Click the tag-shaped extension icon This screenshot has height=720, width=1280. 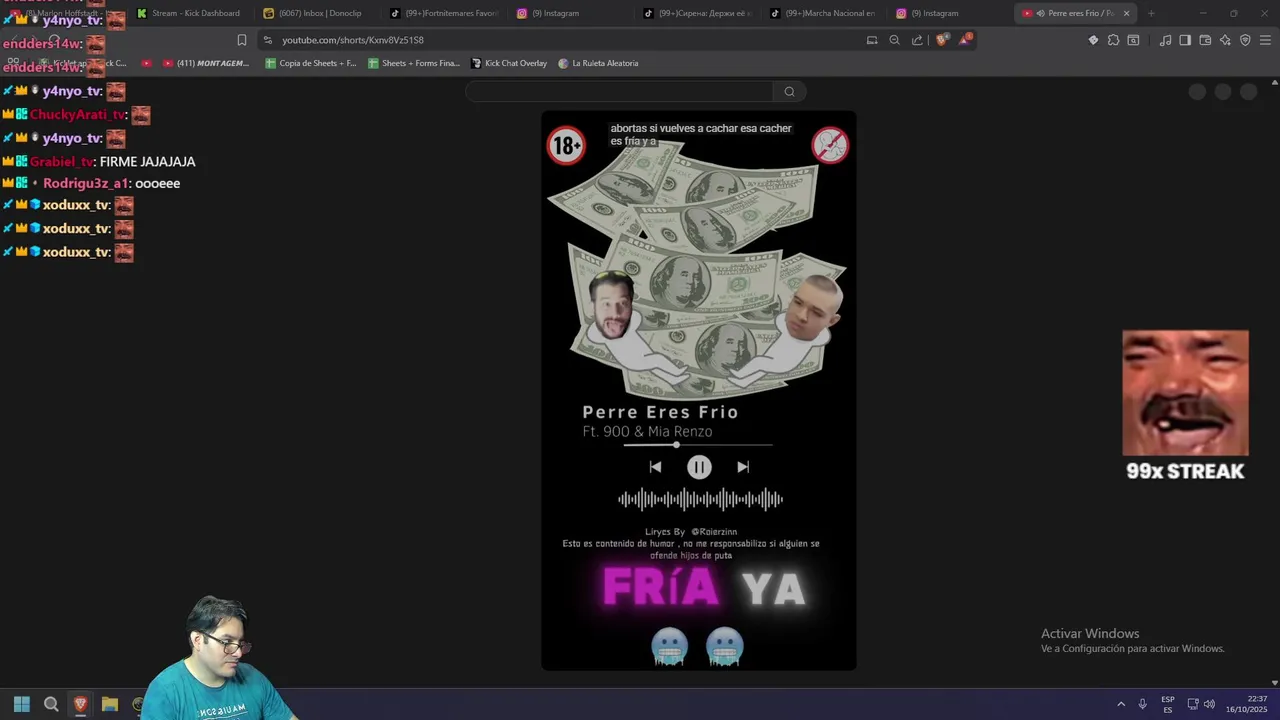point(1093,40)
